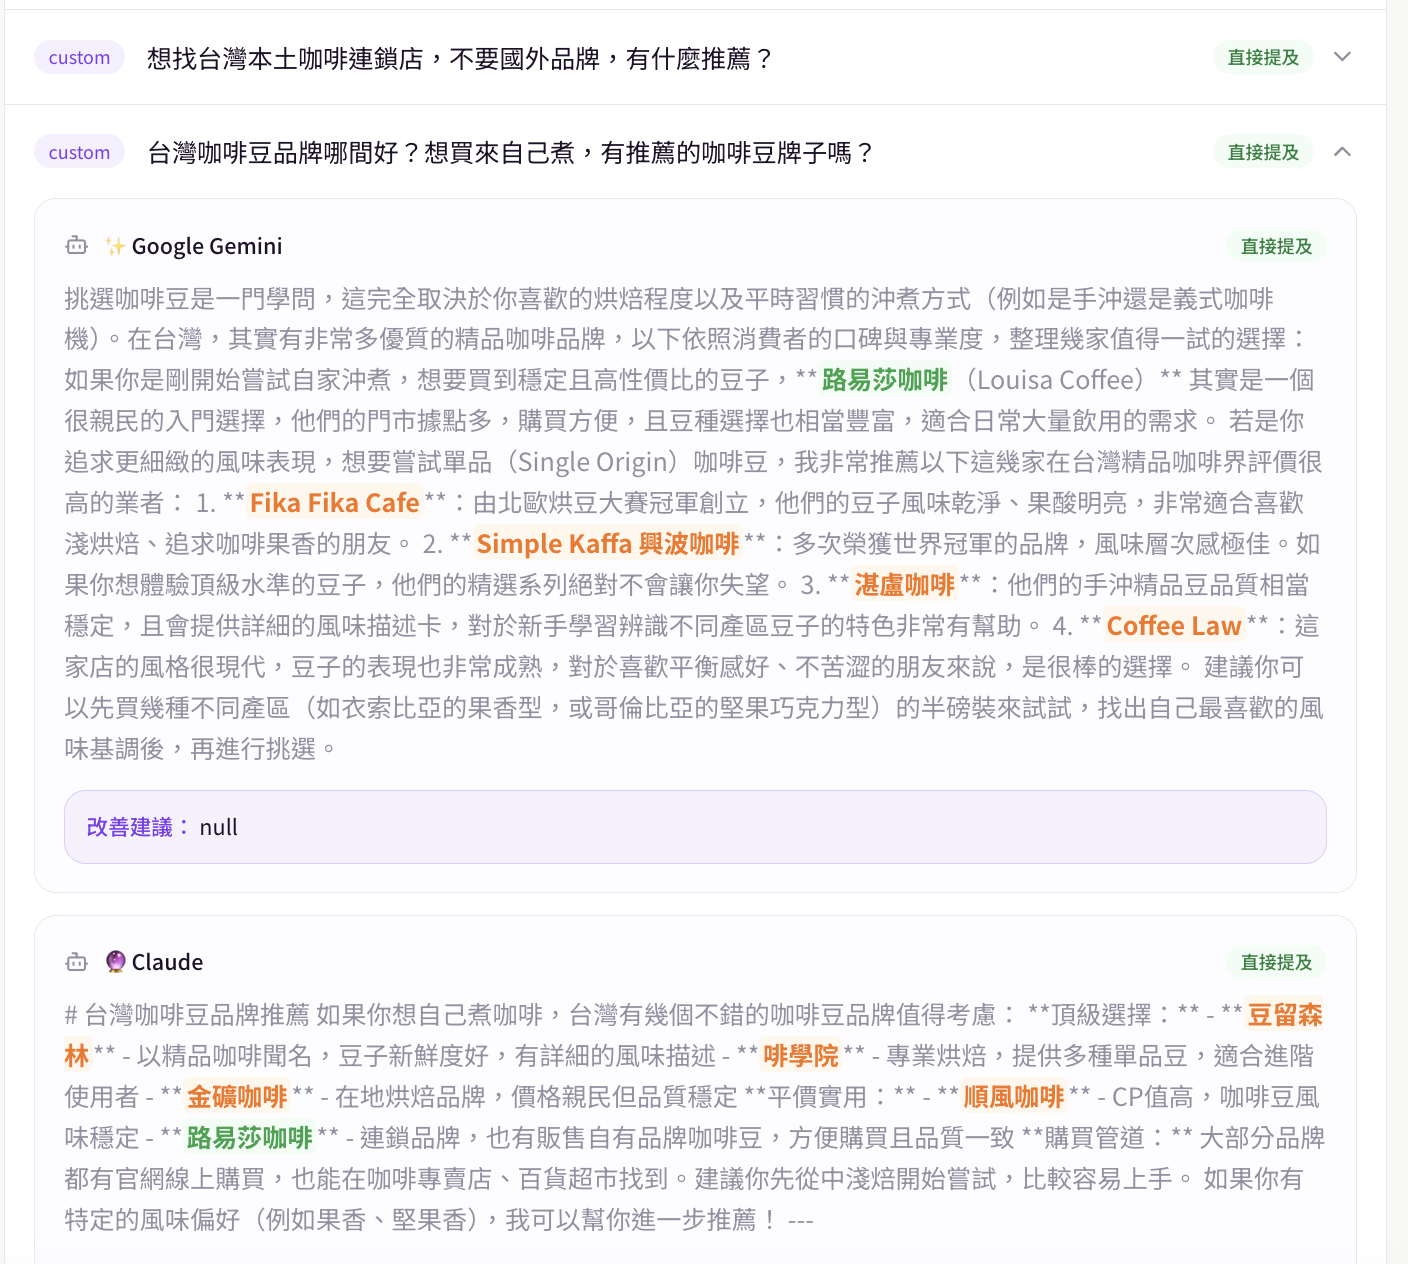This screenshot has height=1264, width=1408.
Task: Click highlighted brand 路易莎咖啡 in Gemini answer
Action: (x=885, y=380)
